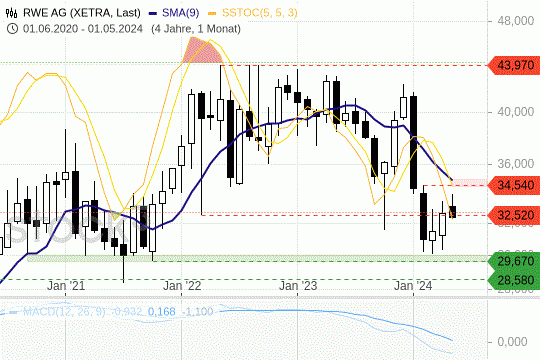Click the 48,000 y-axis label
540x360 pixels.
(516, 21)
